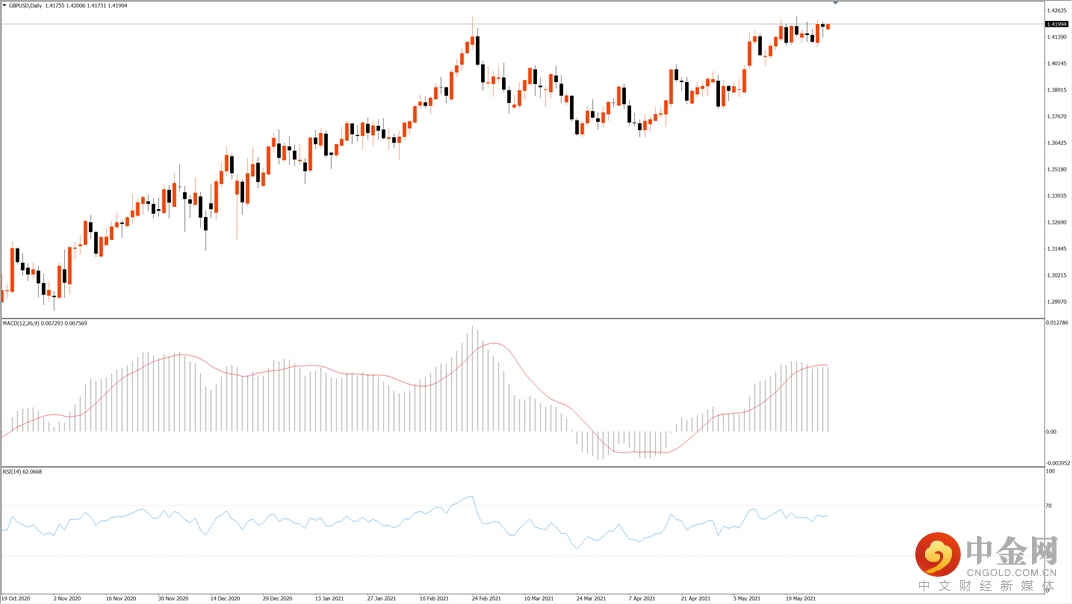The width and height of the screenshot is (1072, 604).
Task: Click the 19 May 2021 date marker
Action: pyautogui.click(x=799, y=599)
